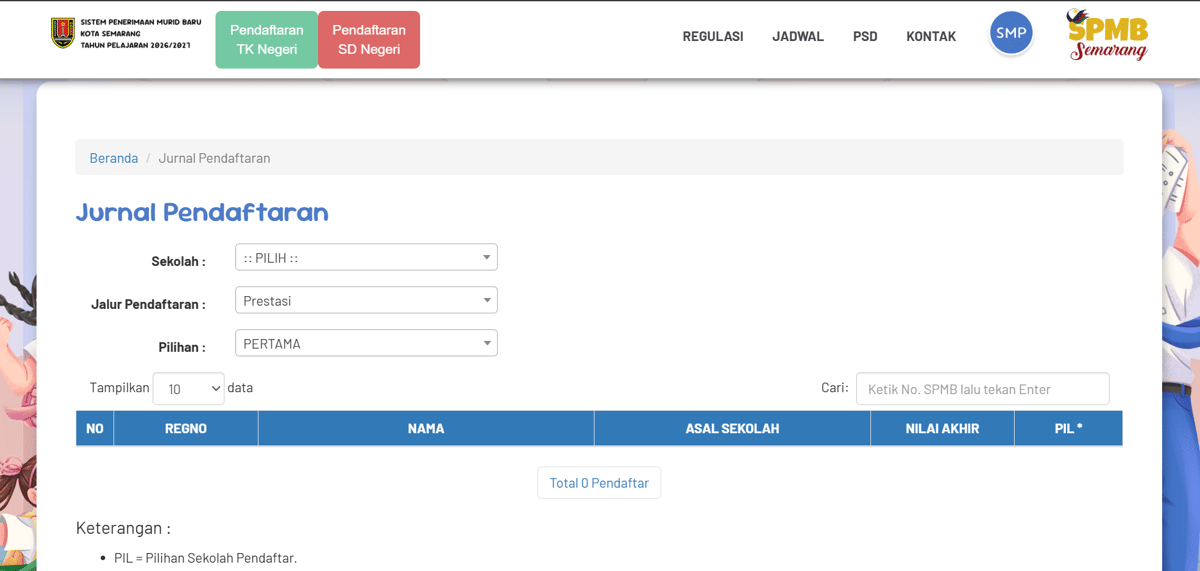Open the JADWAL menu item
Screen dimensions: 1200x571
coord(798,36)
